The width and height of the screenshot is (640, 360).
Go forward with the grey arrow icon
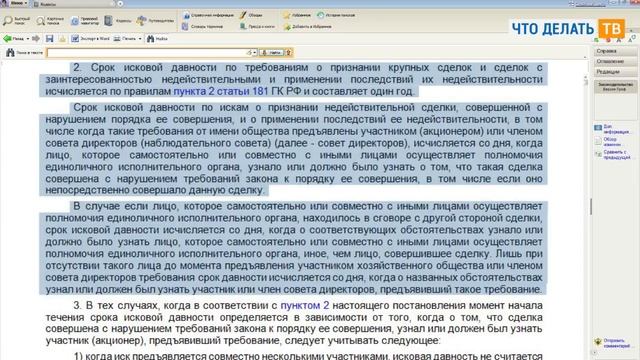[x=36, y=38]
